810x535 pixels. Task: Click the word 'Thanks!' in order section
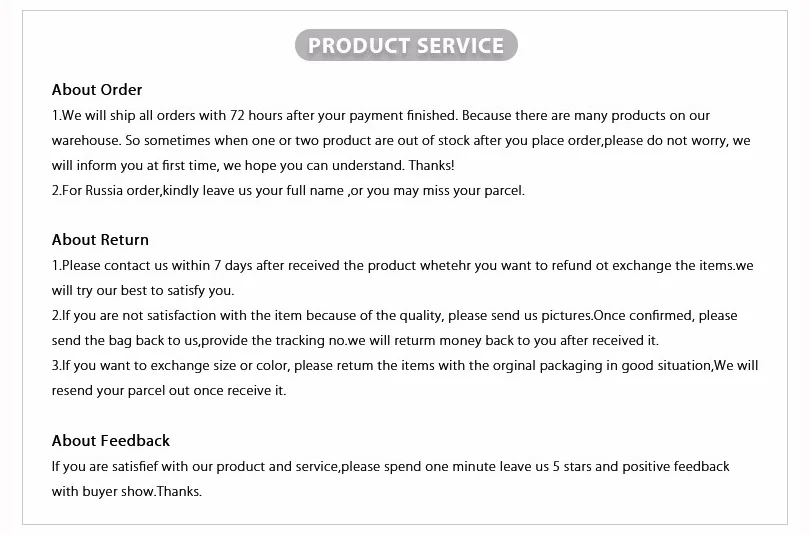(431, 165)
